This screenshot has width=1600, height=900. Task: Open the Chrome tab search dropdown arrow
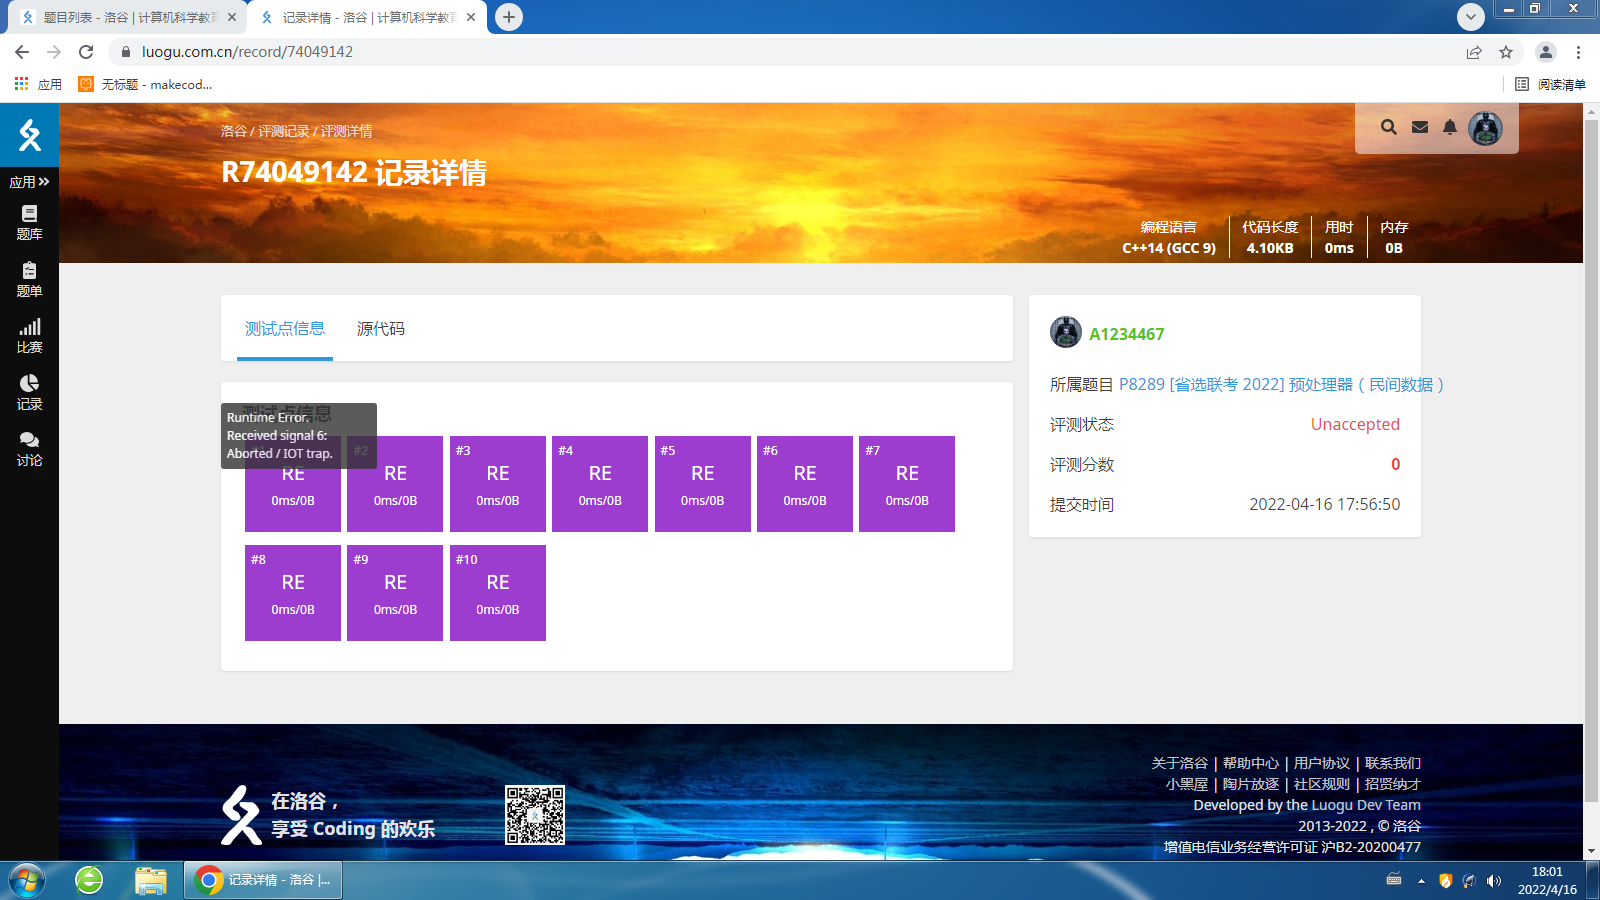pos(1470,17)
